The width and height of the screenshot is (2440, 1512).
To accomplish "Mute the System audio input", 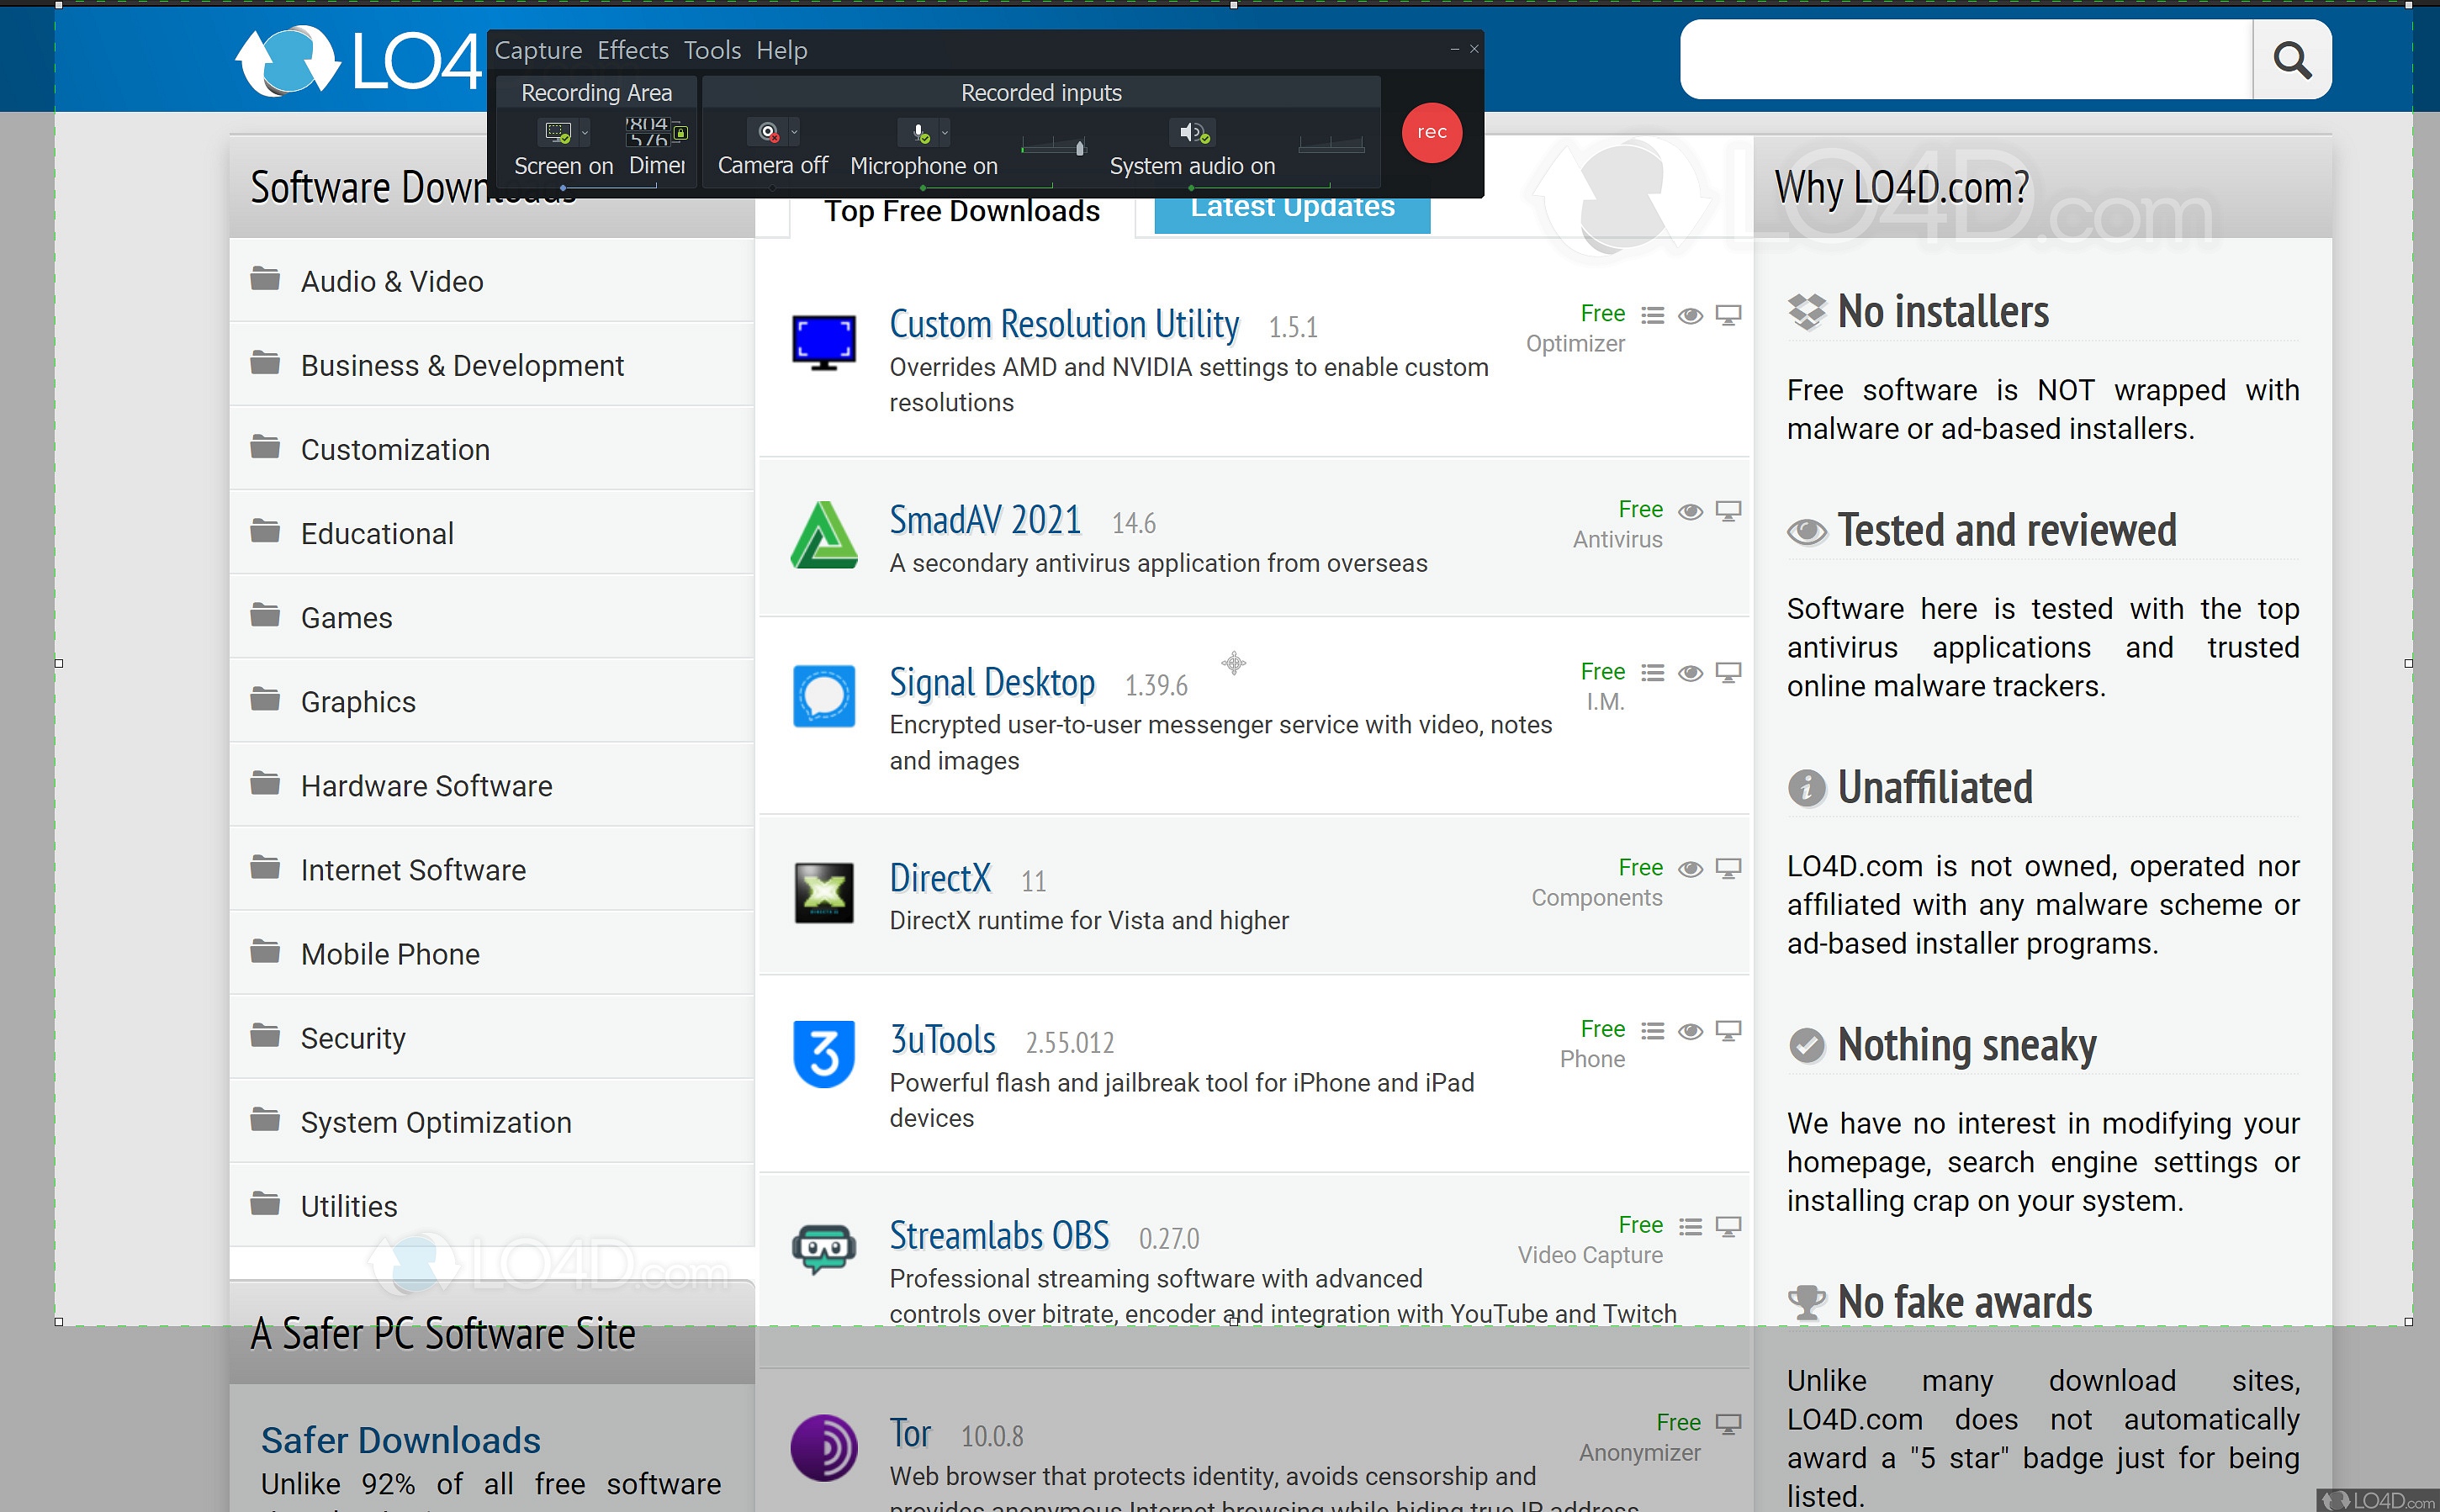I will pos(1192,133).
